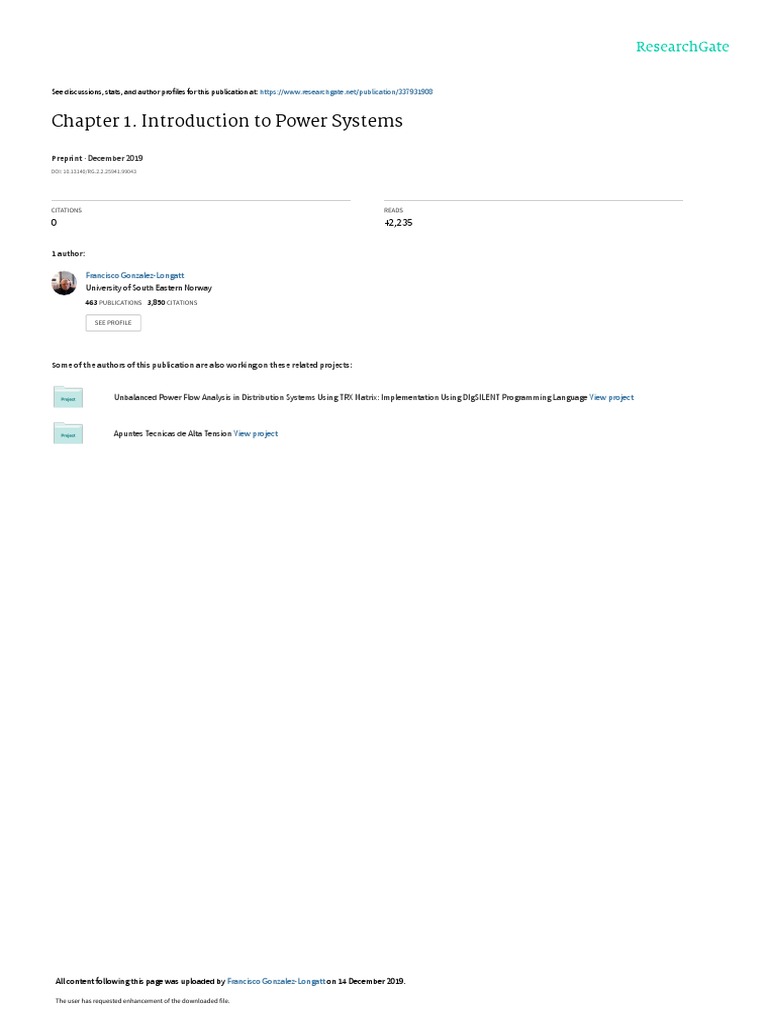The width and height of the screenshot is (768, 1024).
Task: Open Francisco Gonzalez-Longatt author name link
Action: [135, 276]
